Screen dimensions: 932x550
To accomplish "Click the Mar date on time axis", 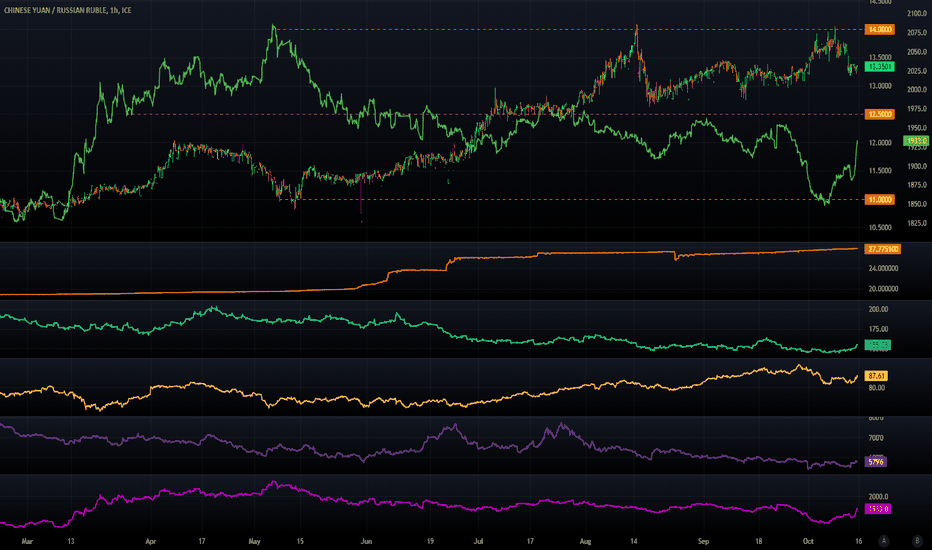I will [x=27, y=541].
